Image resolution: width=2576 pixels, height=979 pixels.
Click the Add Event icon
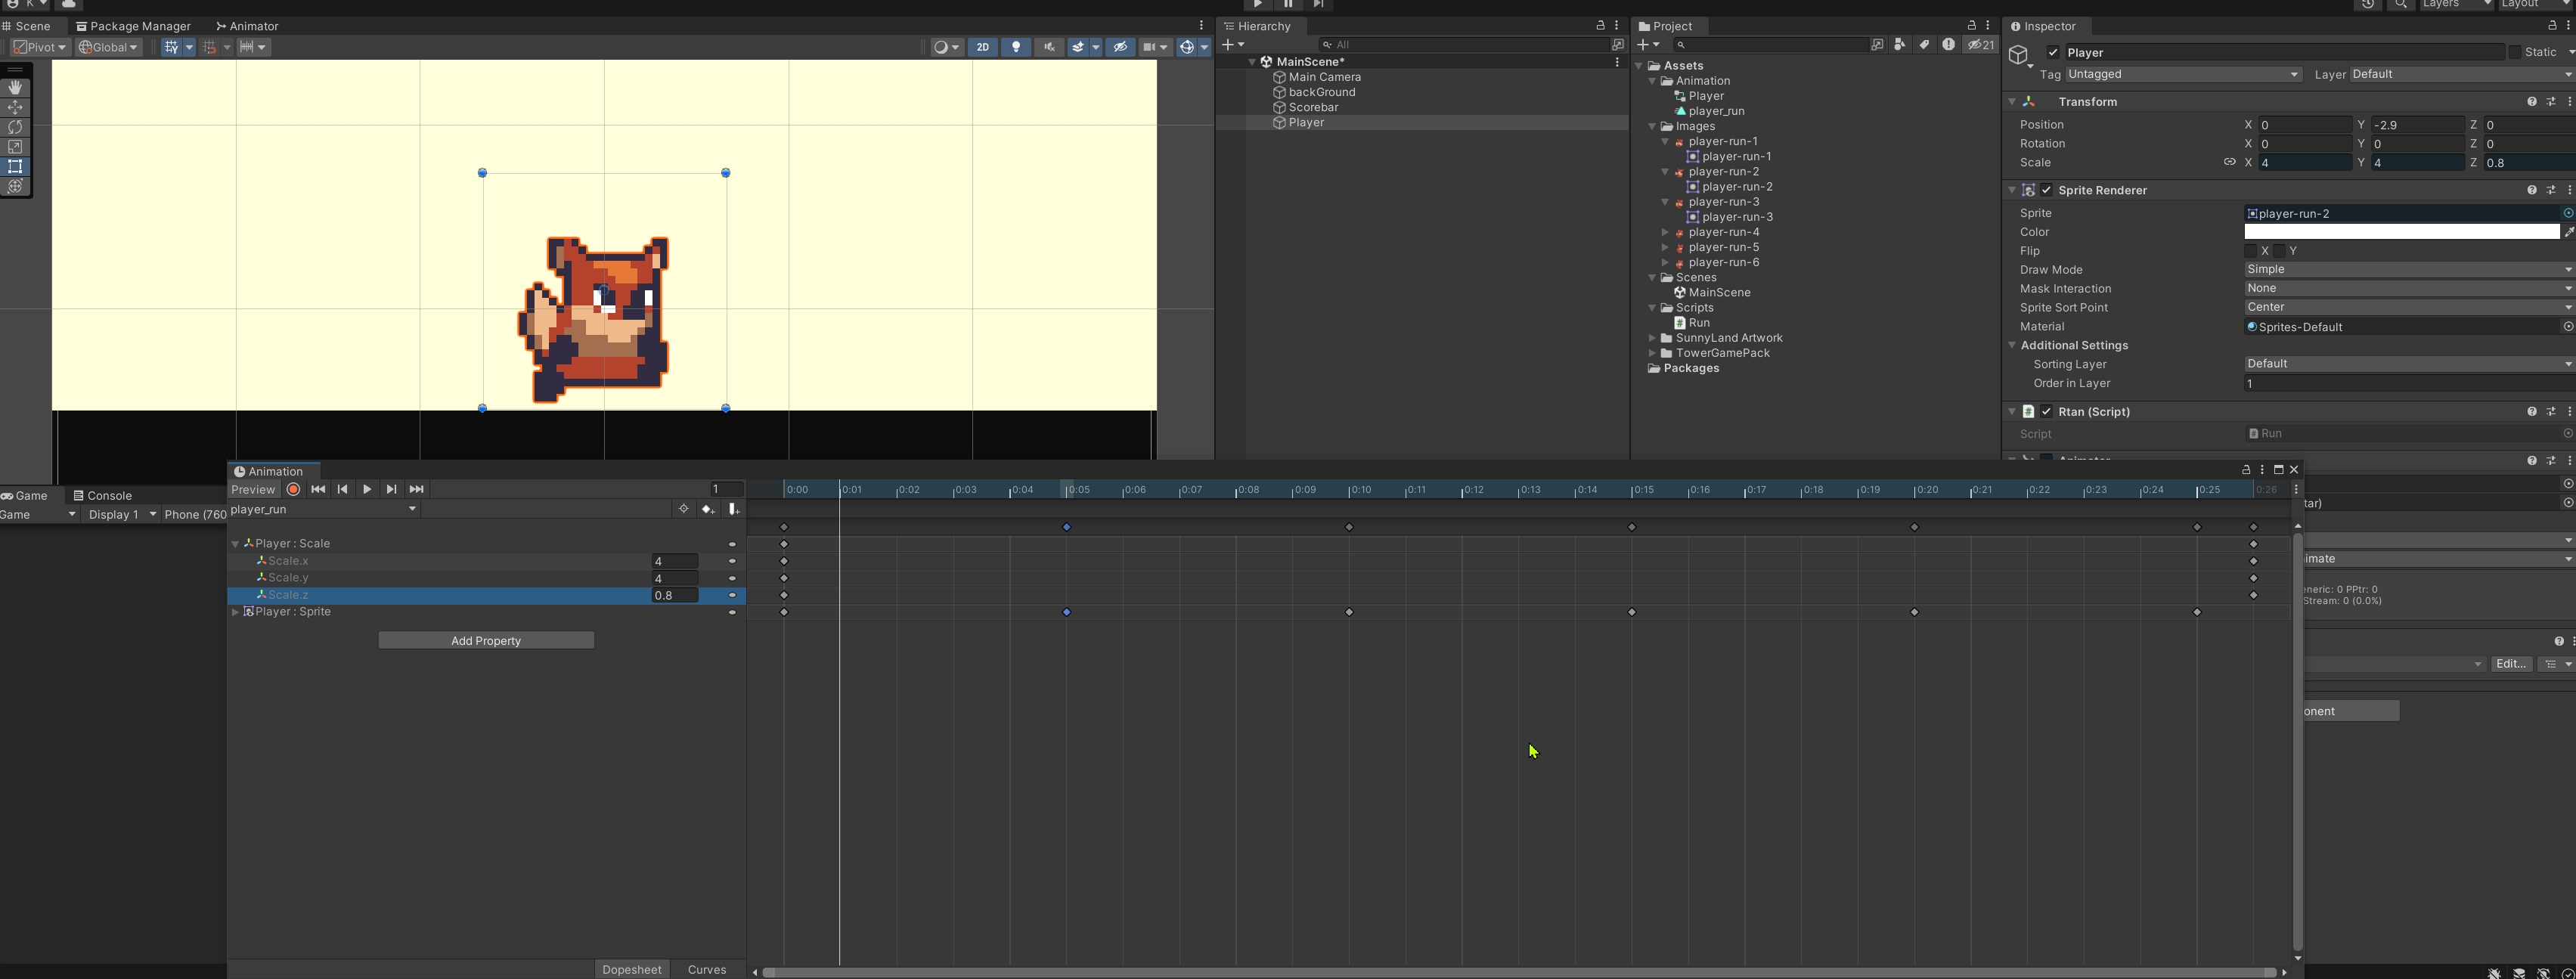click(733, 509)
